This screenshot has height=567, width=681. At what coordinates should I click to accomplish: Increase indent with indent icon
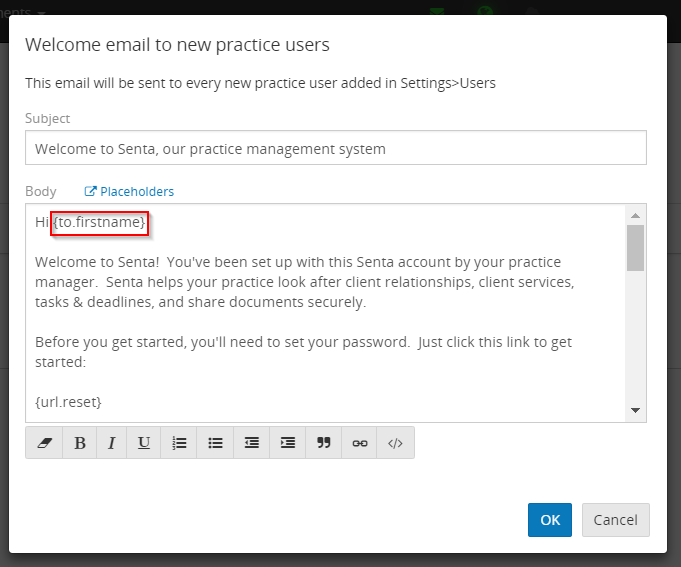tap(288, 443)
